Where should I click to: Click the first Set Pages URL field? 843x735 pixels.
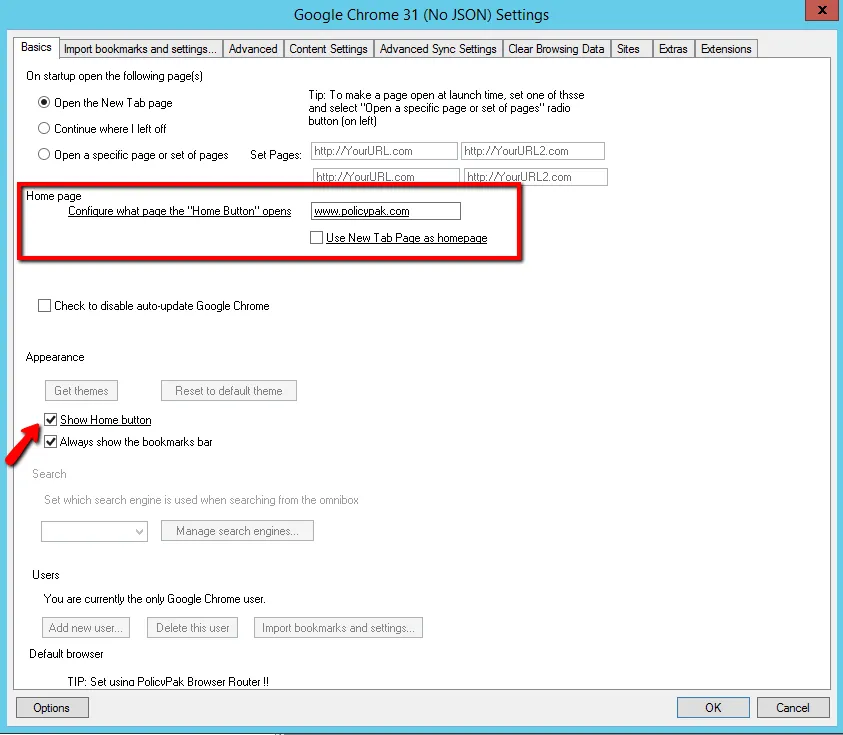383,151
